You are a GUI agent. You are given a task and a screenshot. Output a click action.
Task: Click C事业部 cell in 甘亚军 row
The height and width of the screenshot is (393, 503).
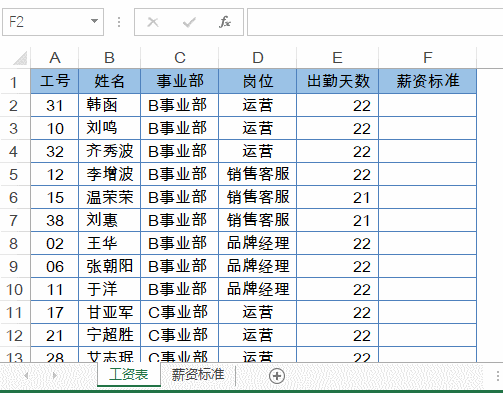pos(180,312)
